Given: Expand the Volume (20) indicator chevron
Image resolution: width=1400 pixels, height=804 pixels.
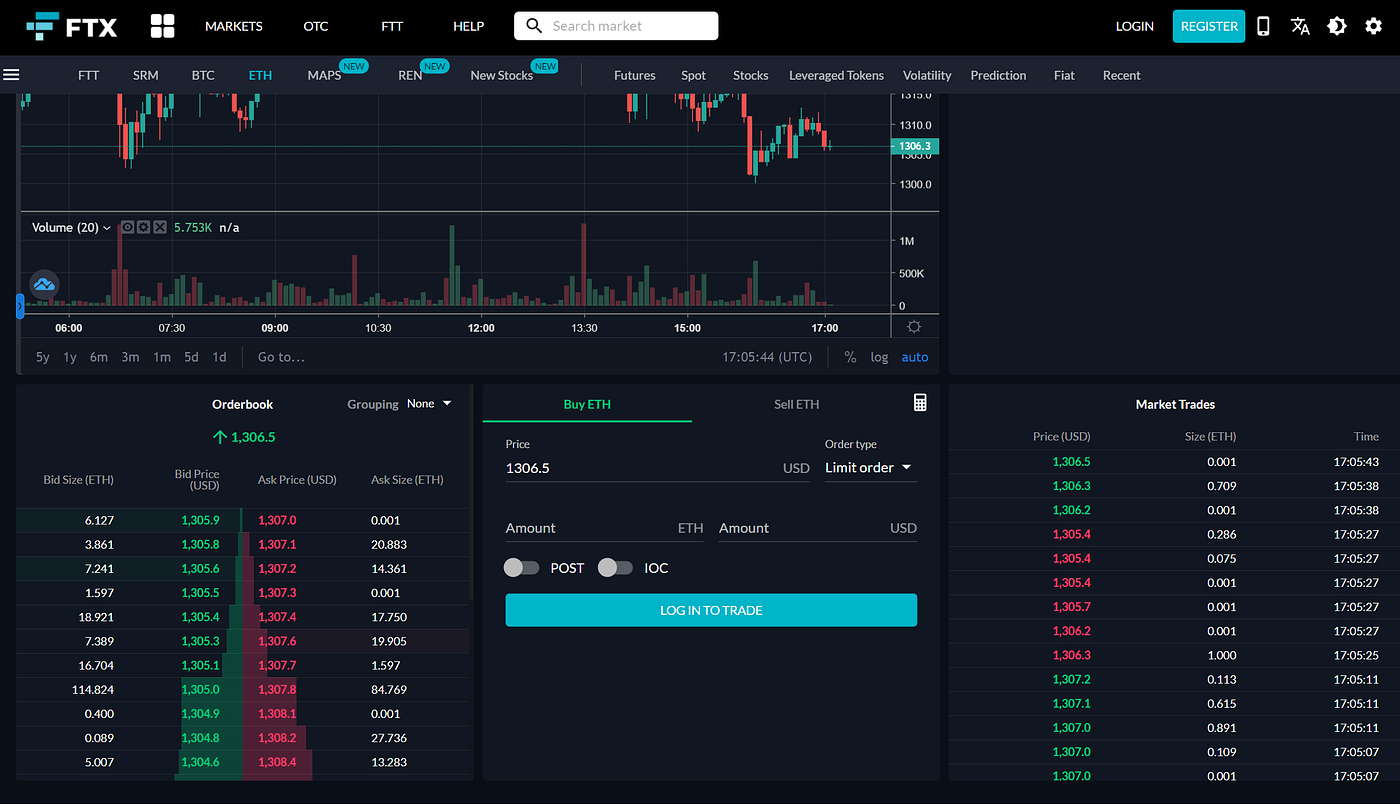Looking at the screenshot, I should 107,228.
